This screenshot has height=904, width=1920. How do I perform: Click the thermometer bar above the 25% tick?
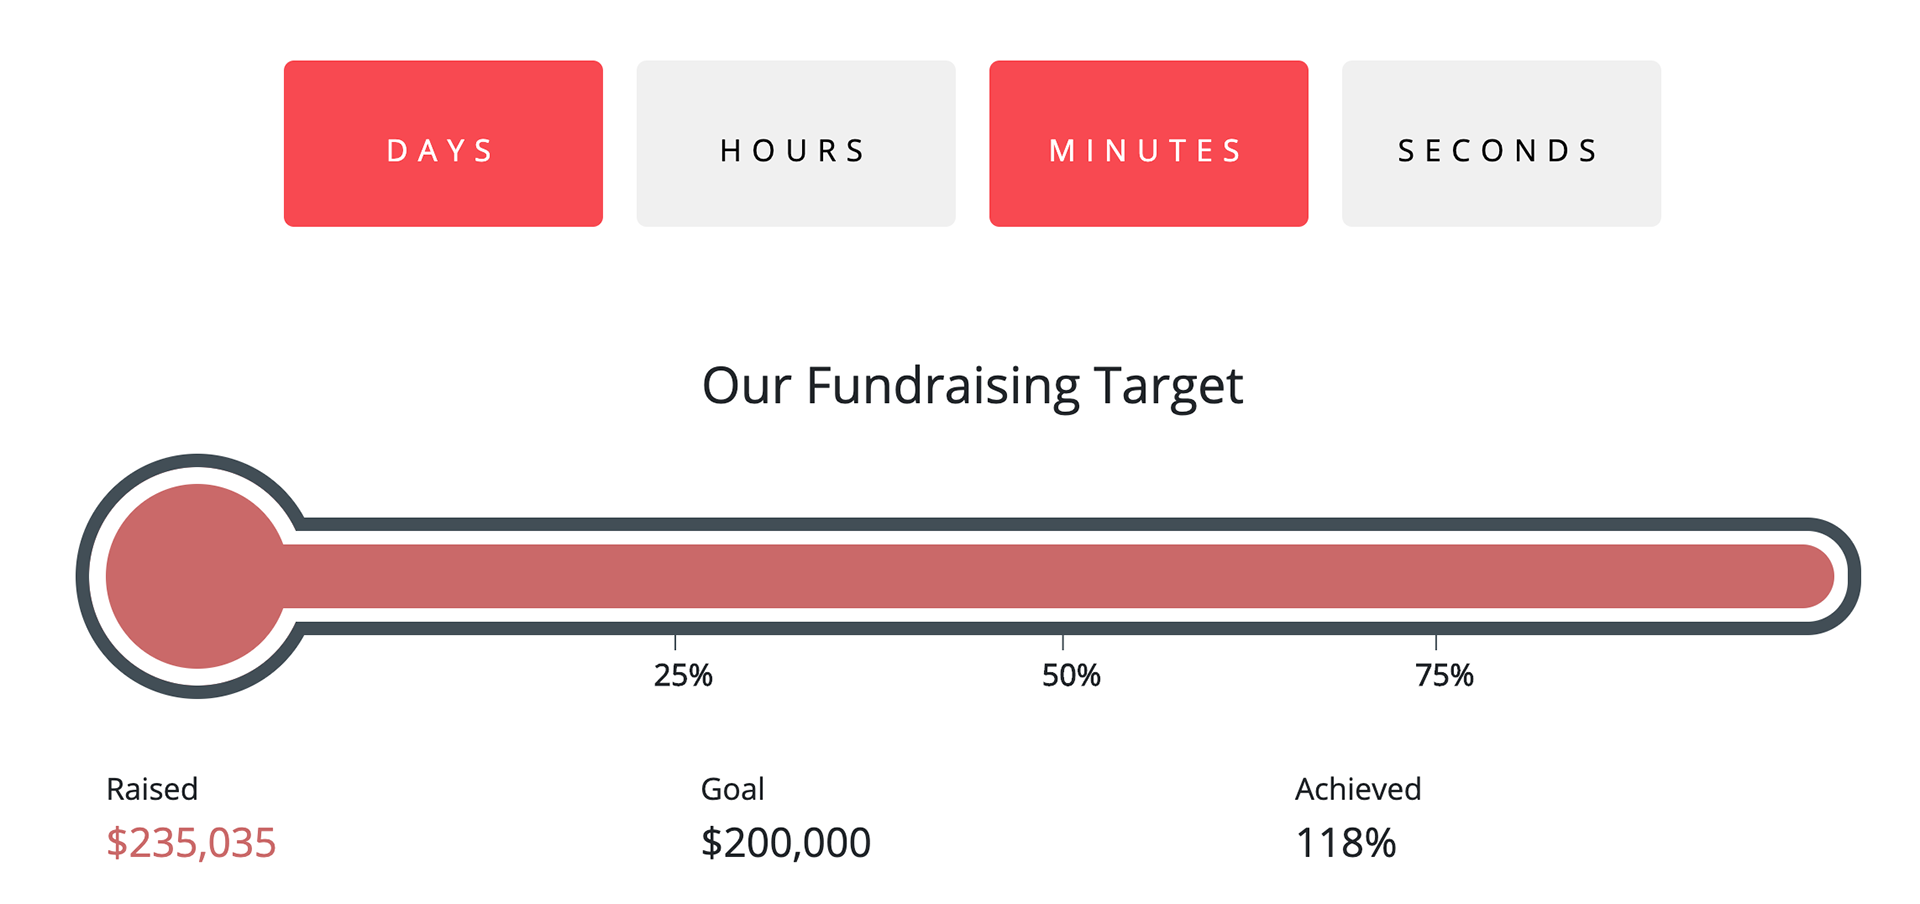click(x=675, y=576)
